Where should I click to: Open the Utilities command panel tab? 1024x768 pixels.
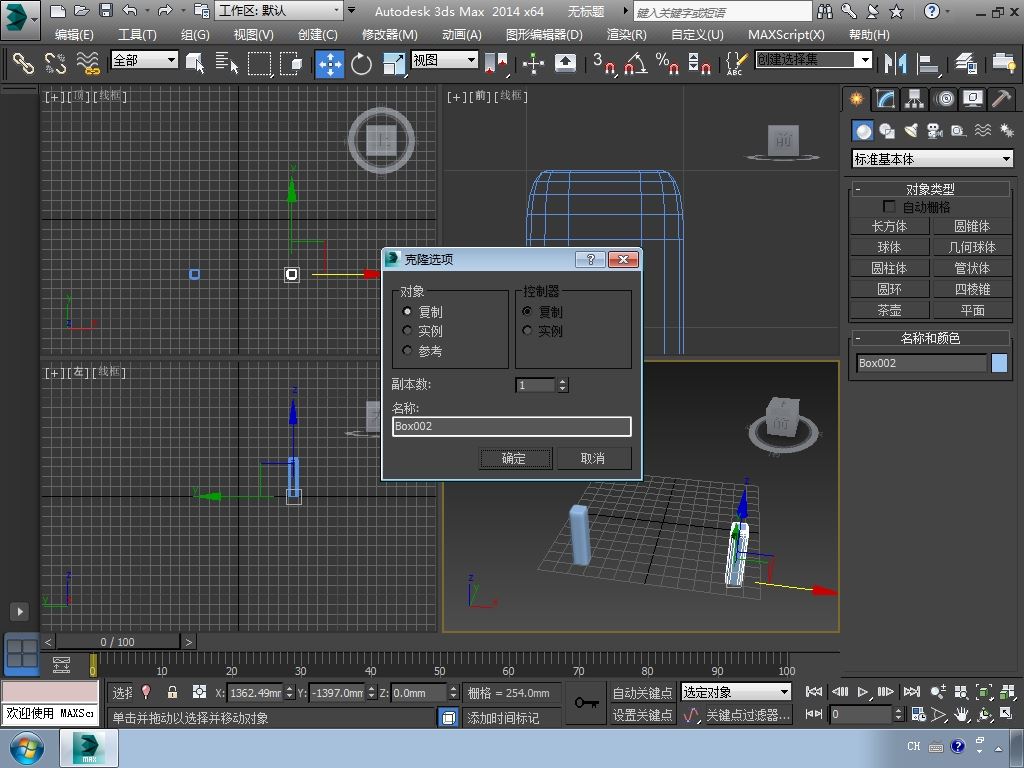point(1001,99)
